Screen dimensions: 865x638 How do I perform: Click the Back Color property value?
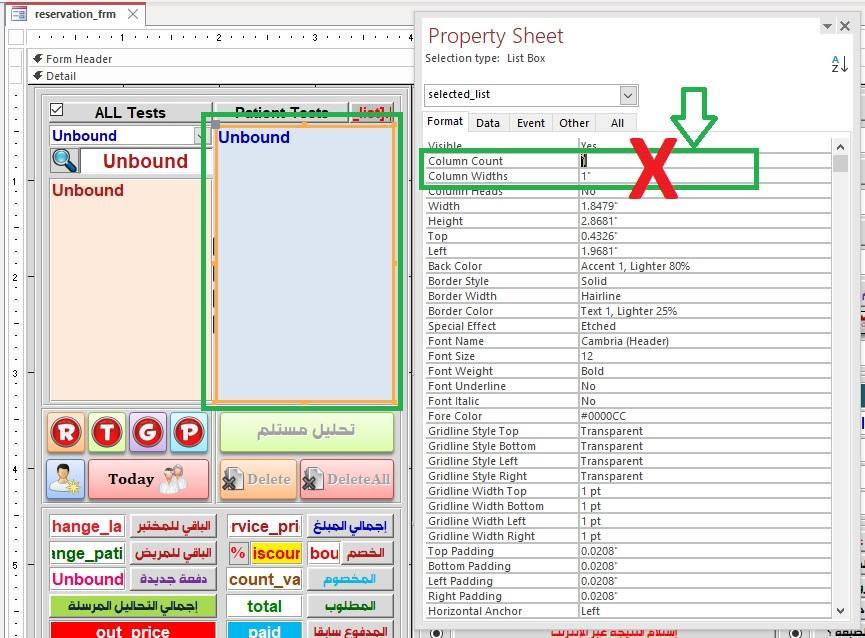click(704, 266)
